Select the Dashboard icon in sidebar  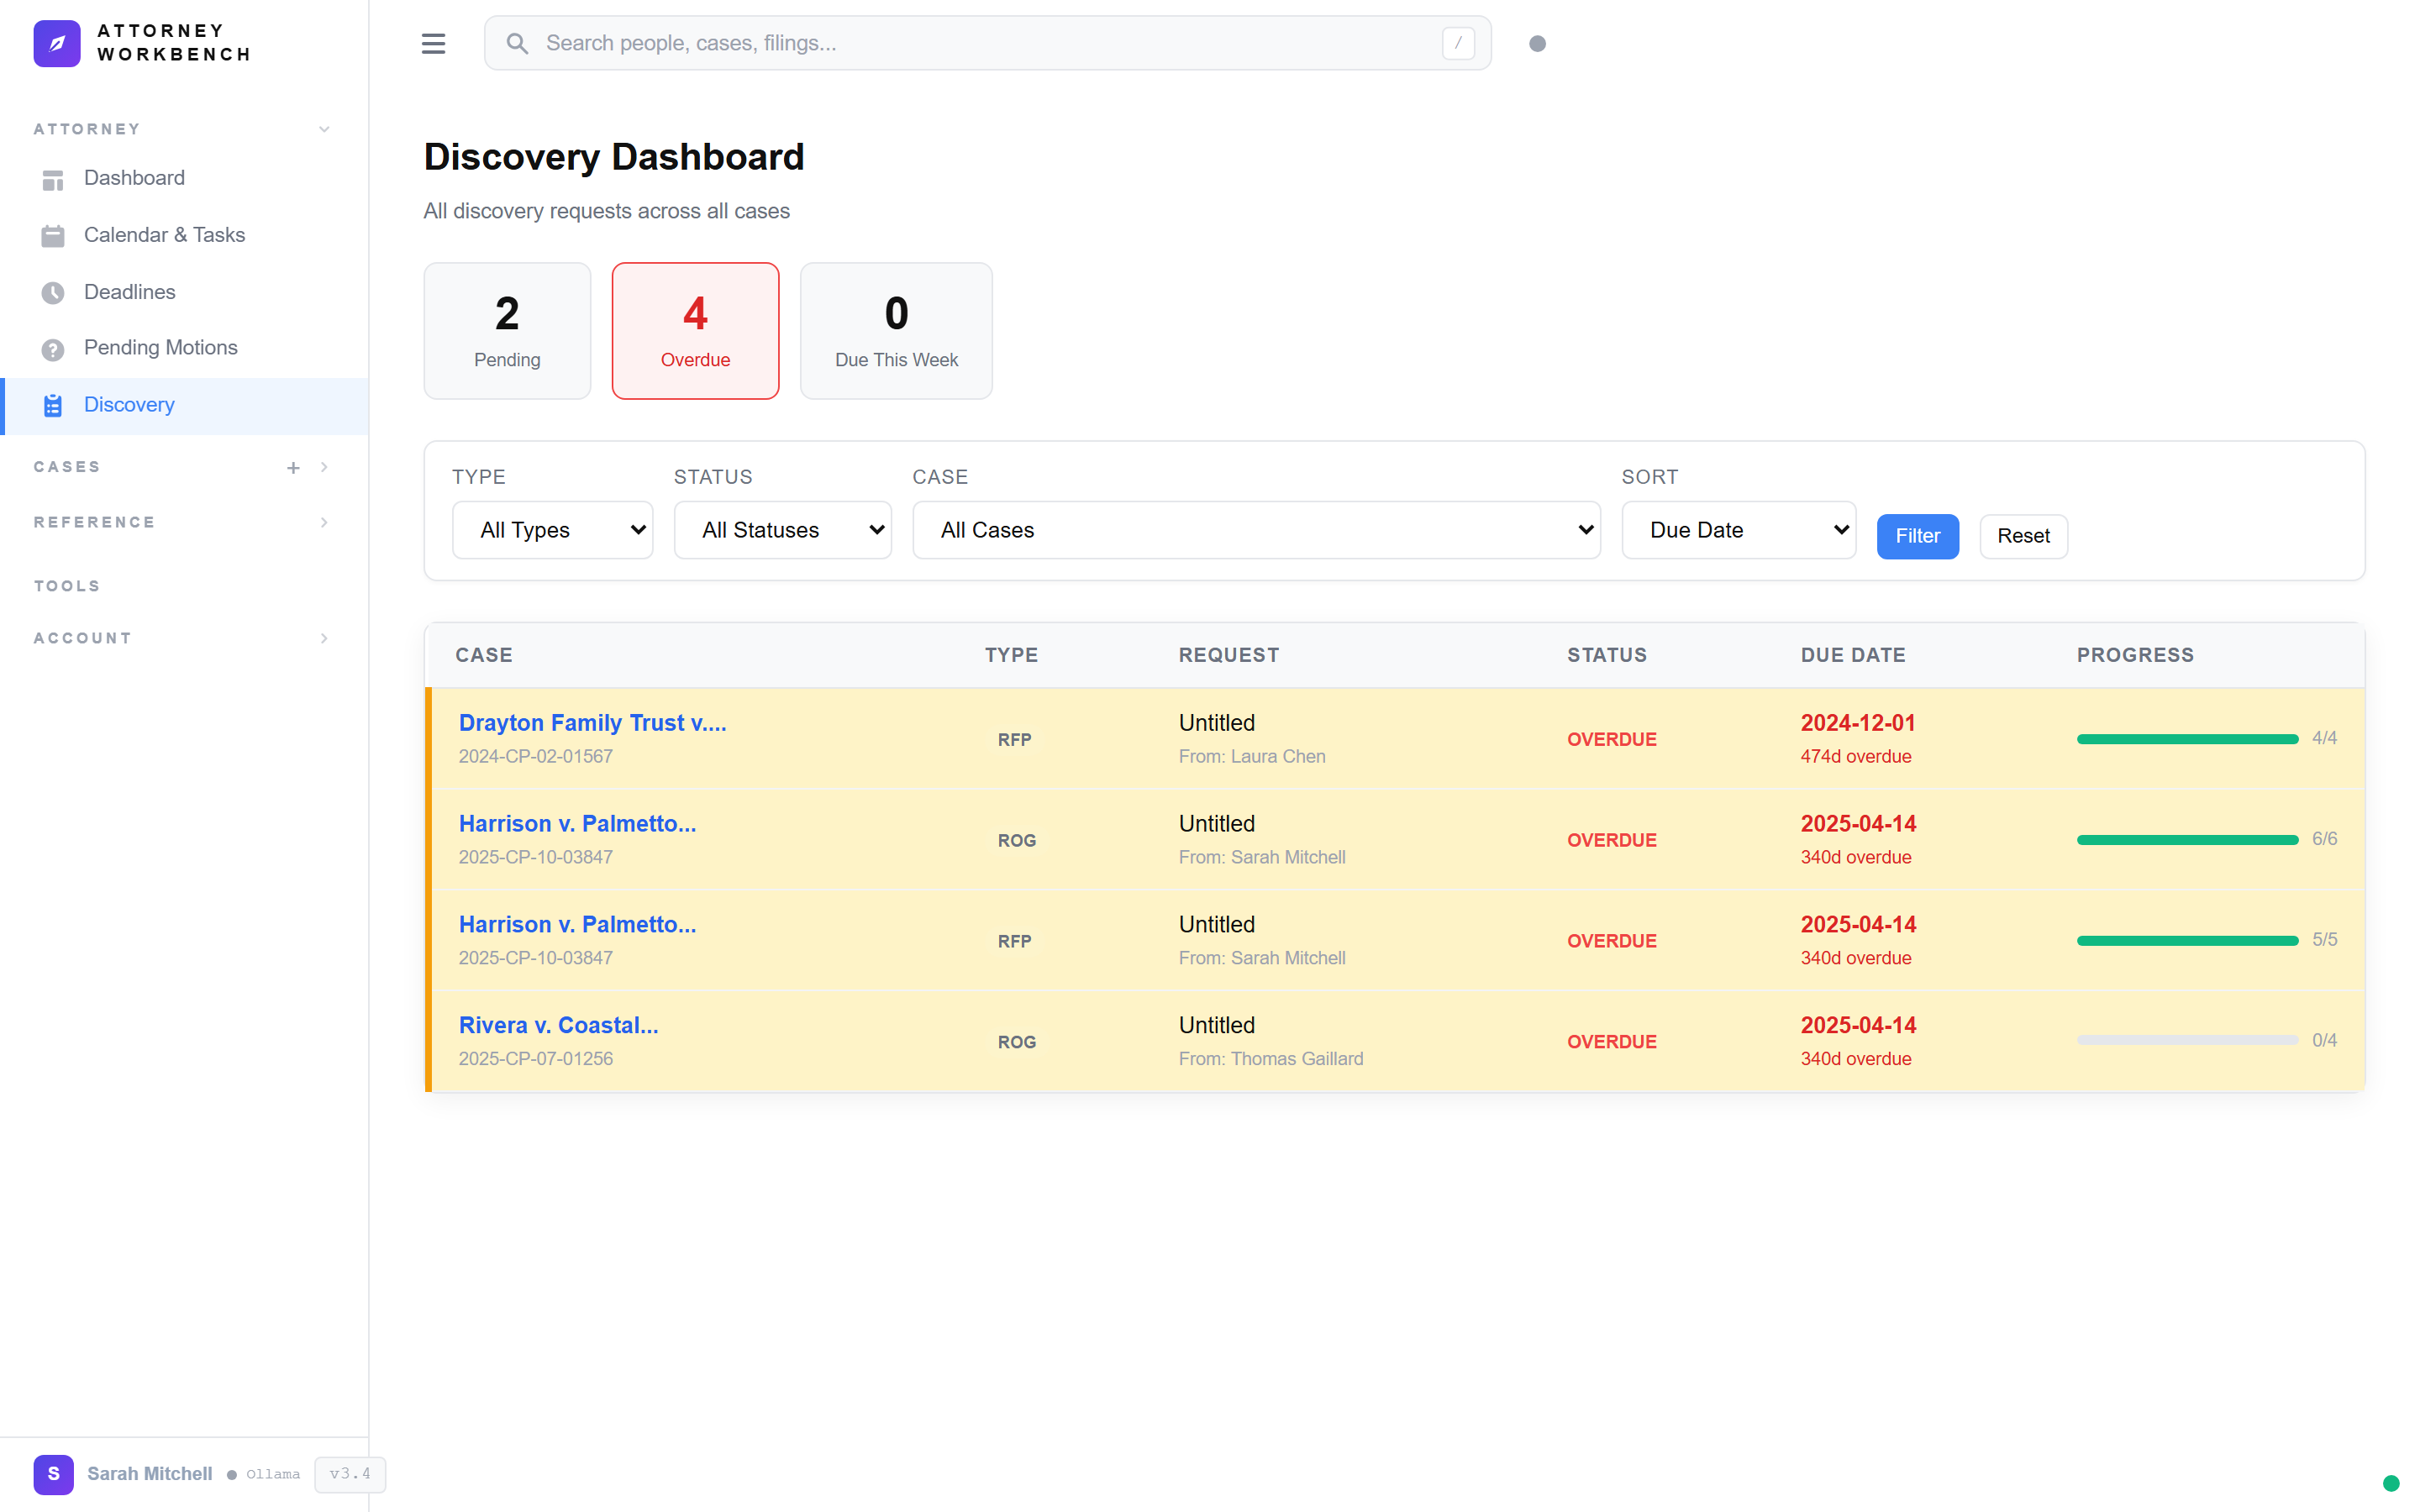tap(53, 179)
